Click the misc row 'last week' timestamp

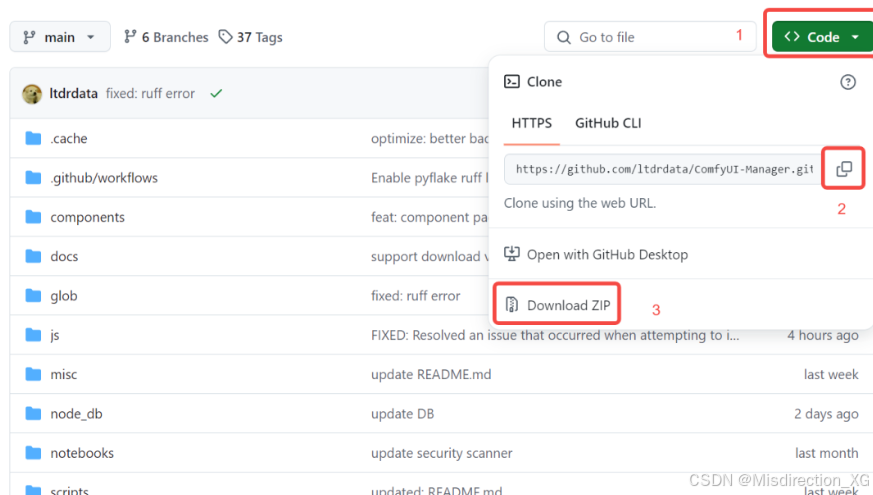coord(831,374)
